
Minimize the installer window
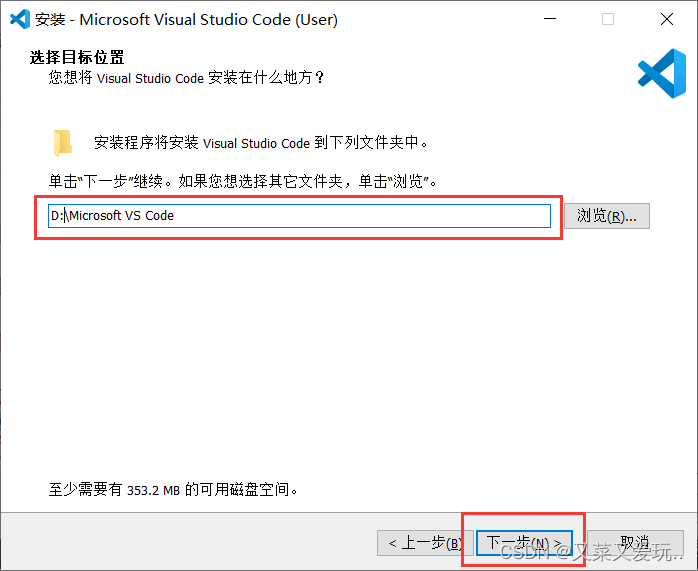tap(550, 19)
